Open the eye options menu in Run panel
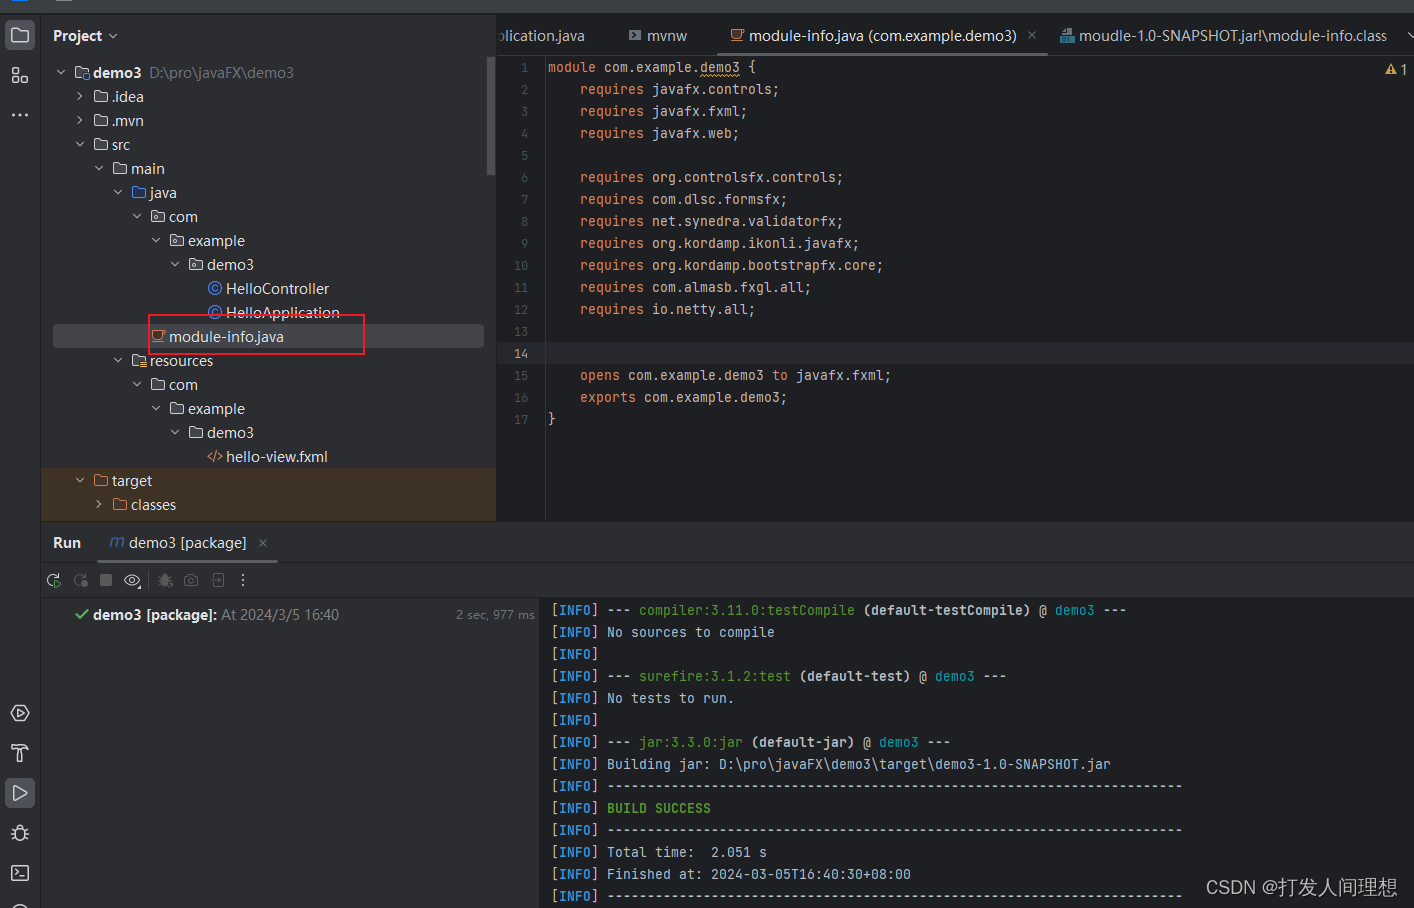Image resolution: width=1414 pixels, height=908 pixels. [x=131, y=580]
